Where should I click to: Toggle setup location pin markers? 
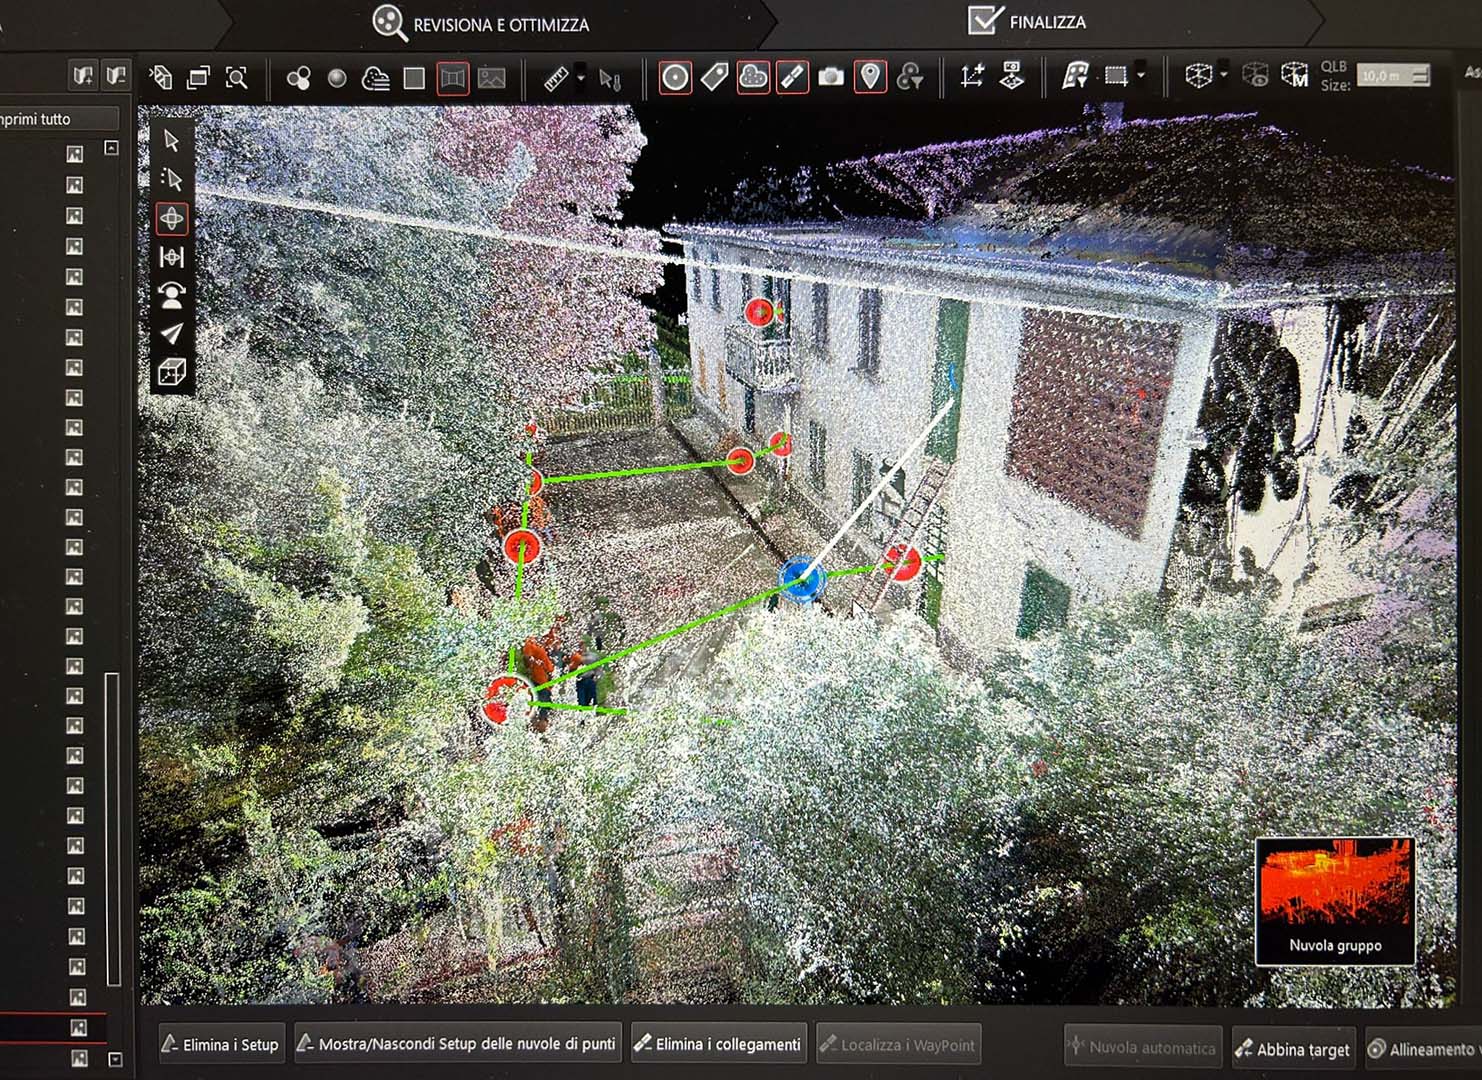[x=870, y=78]
